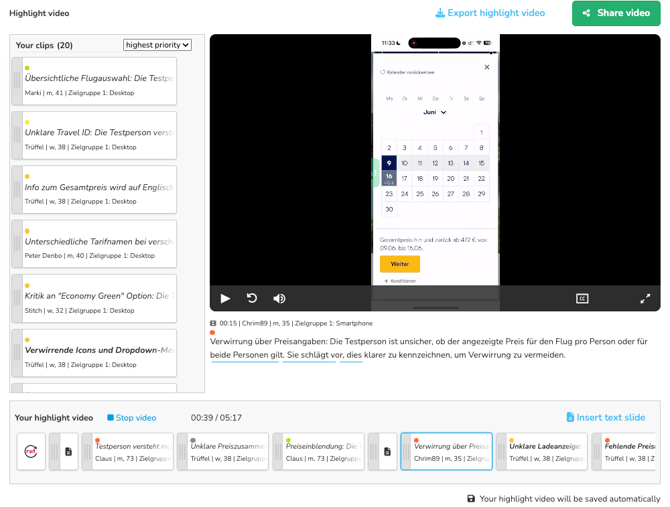Click Stop video link
The width and height of the screenshot is (670, 507).
click(x=132, y=418)
